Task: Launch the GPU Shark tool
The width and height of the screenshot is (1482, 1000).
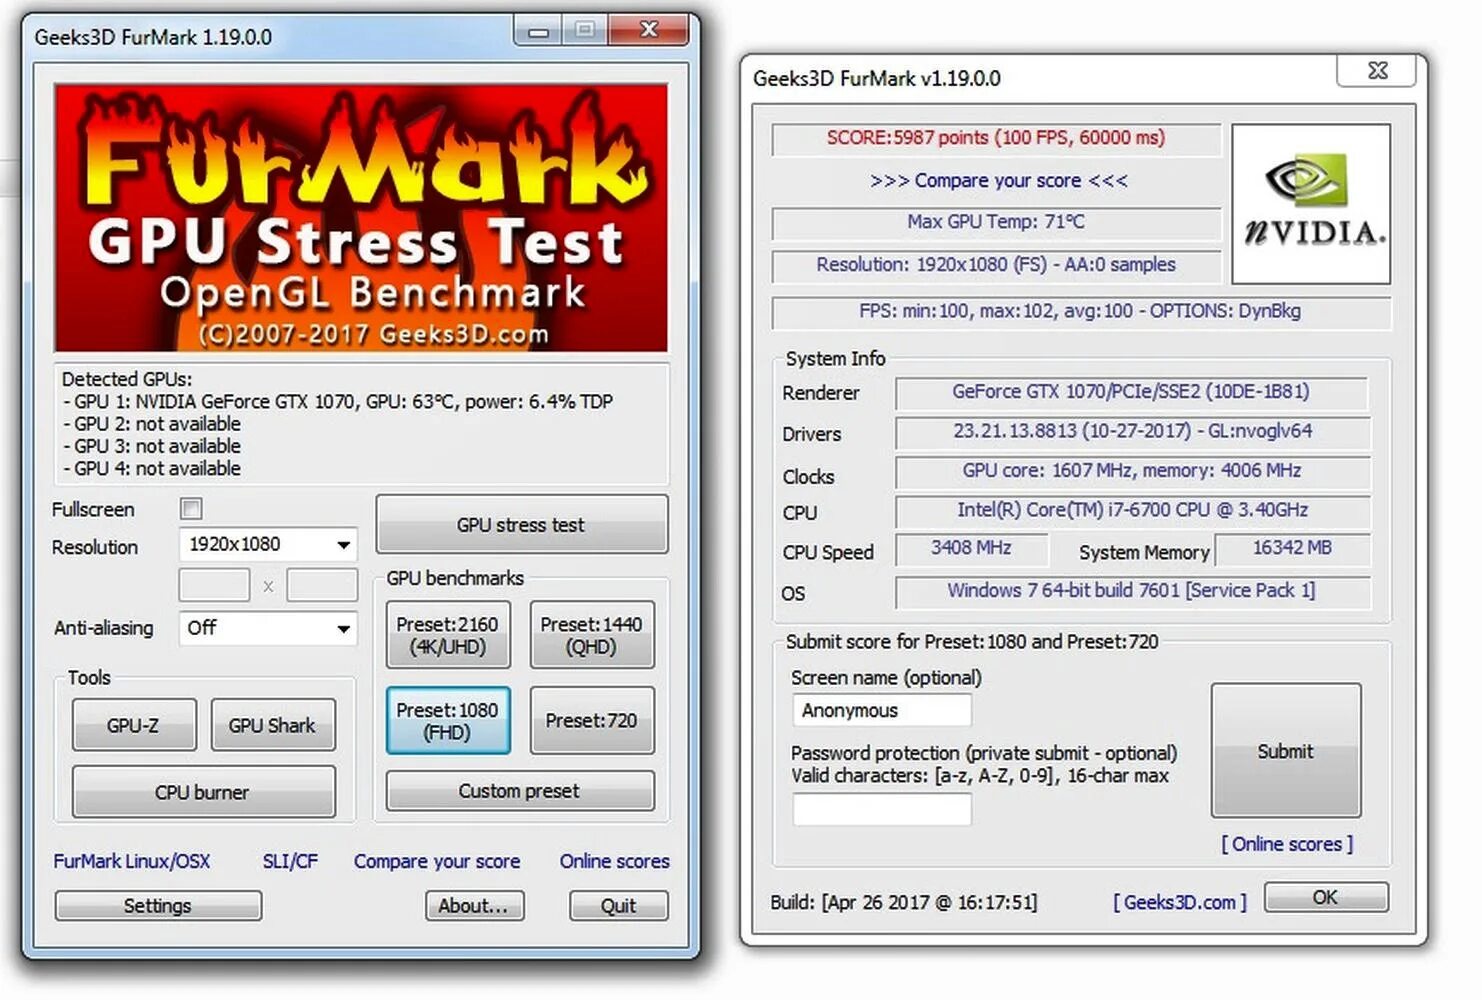Action: 273,726
